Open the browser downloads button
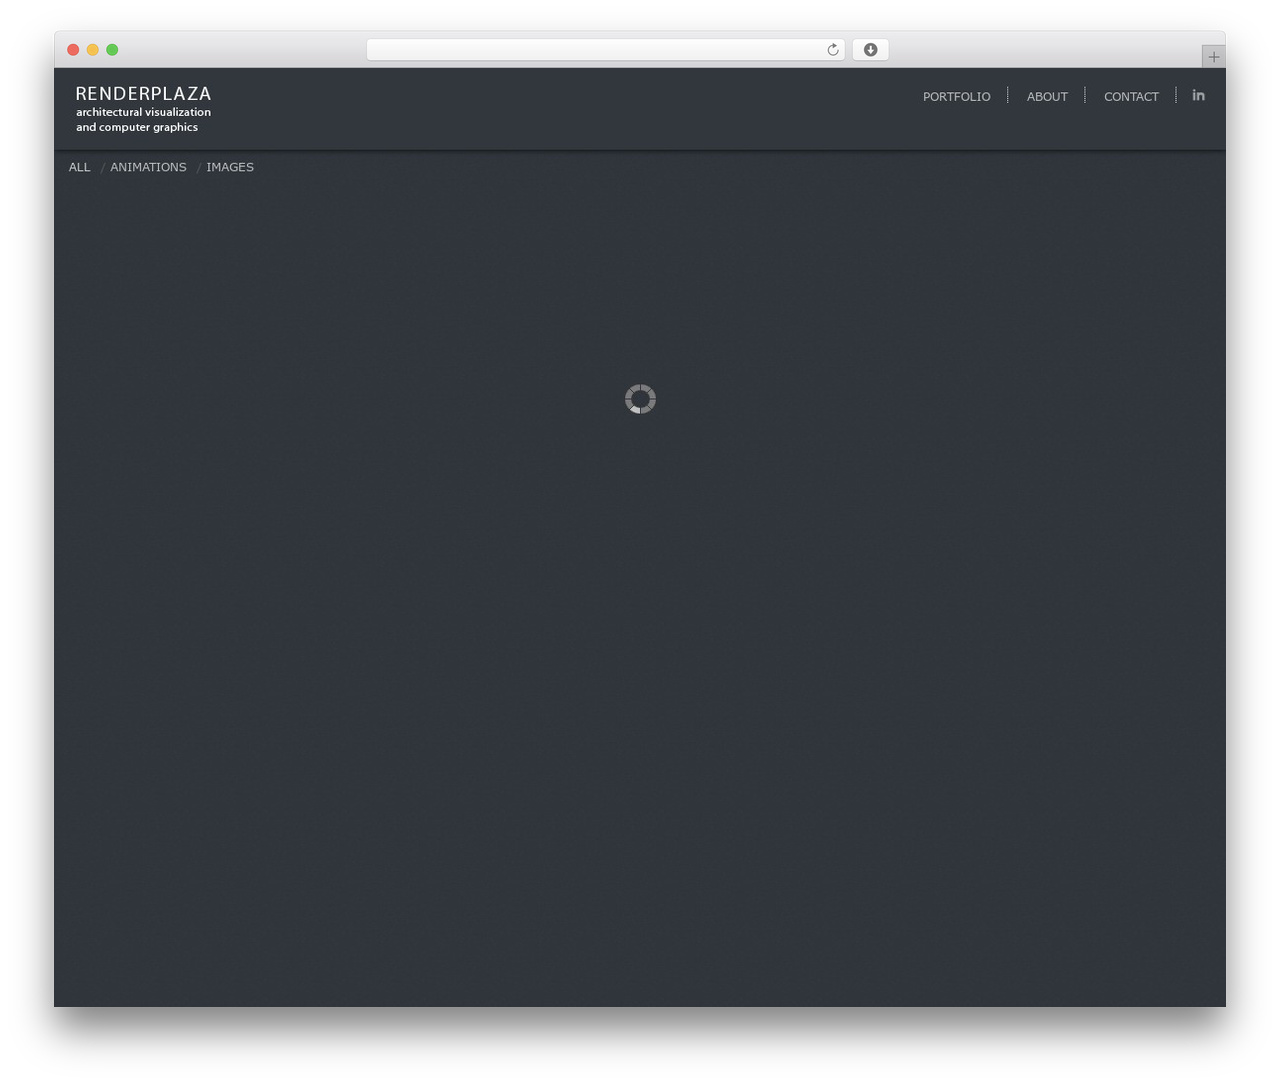This screenshot has width=1280, height=1084. coord(870,50)
